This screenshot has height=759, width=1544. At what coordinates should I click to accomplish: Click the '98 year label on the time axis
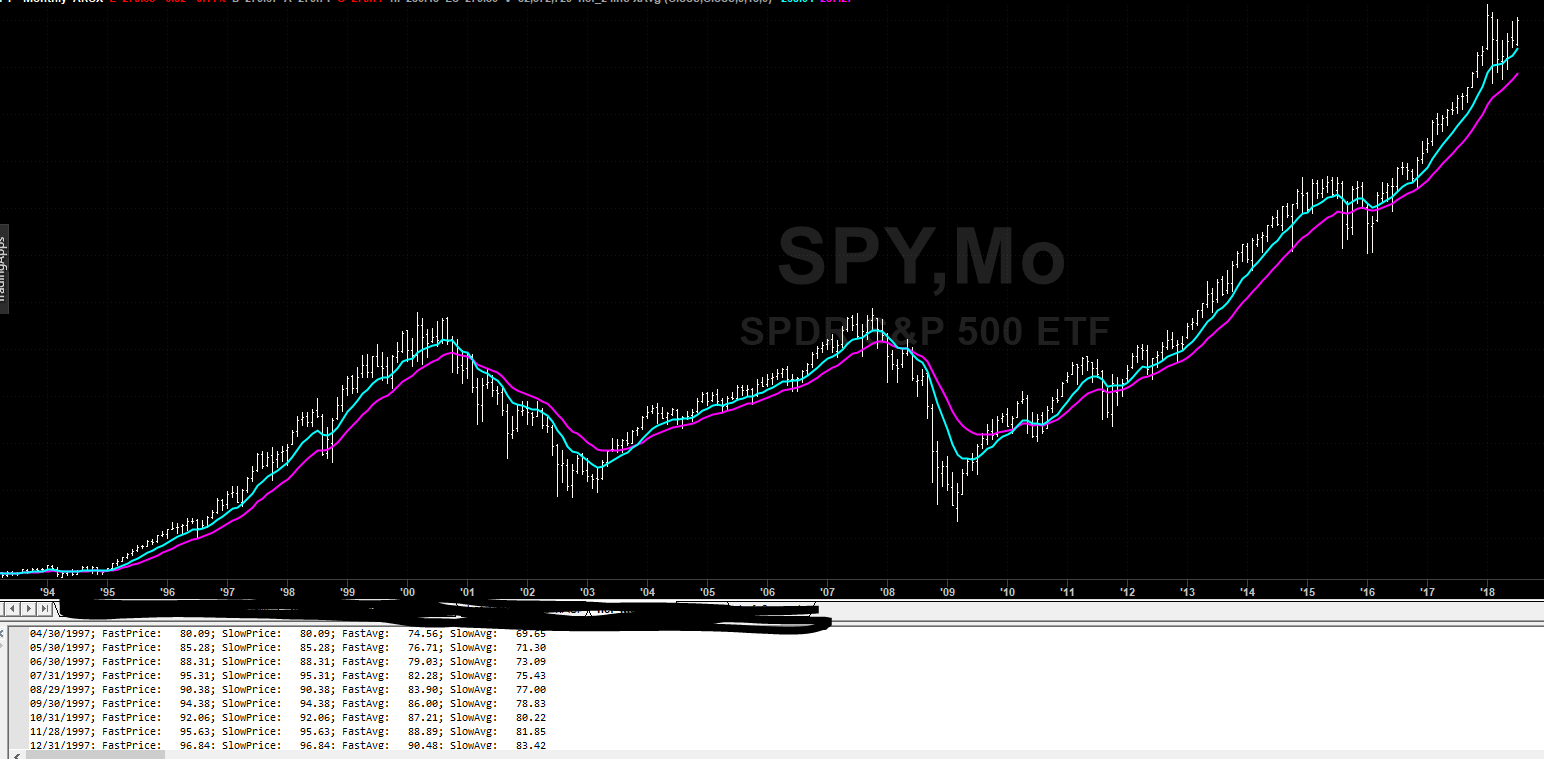[x=287, y=591]
